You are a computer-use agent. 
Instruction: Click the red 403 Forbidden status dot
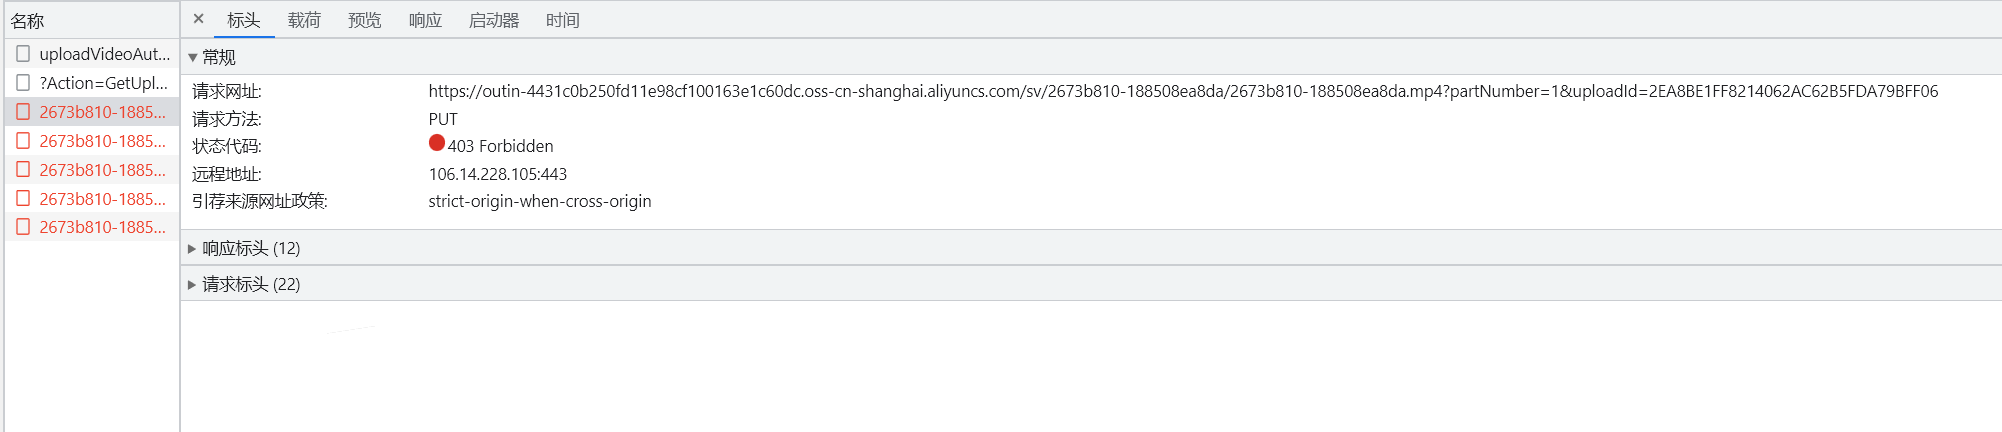(437, 143)
